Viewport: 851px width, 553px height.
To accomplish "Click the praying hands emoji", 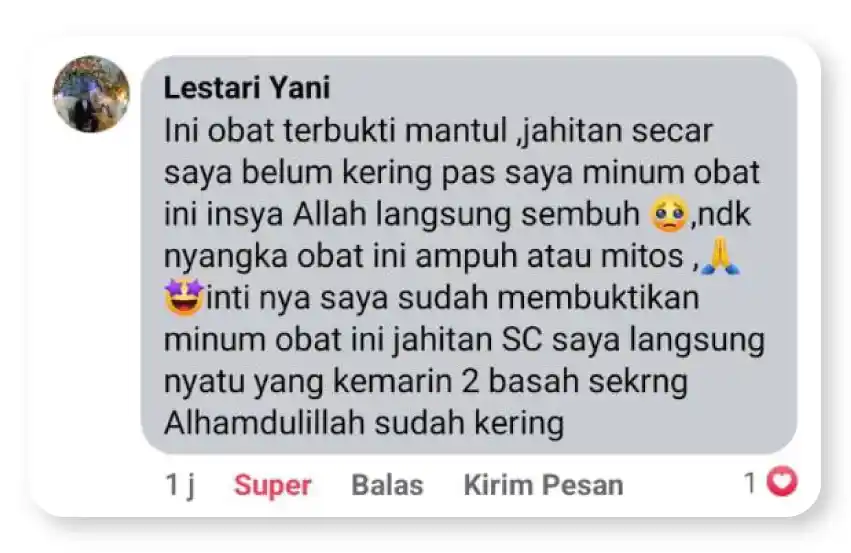I will pyautogui.click(x=720, y=256).
